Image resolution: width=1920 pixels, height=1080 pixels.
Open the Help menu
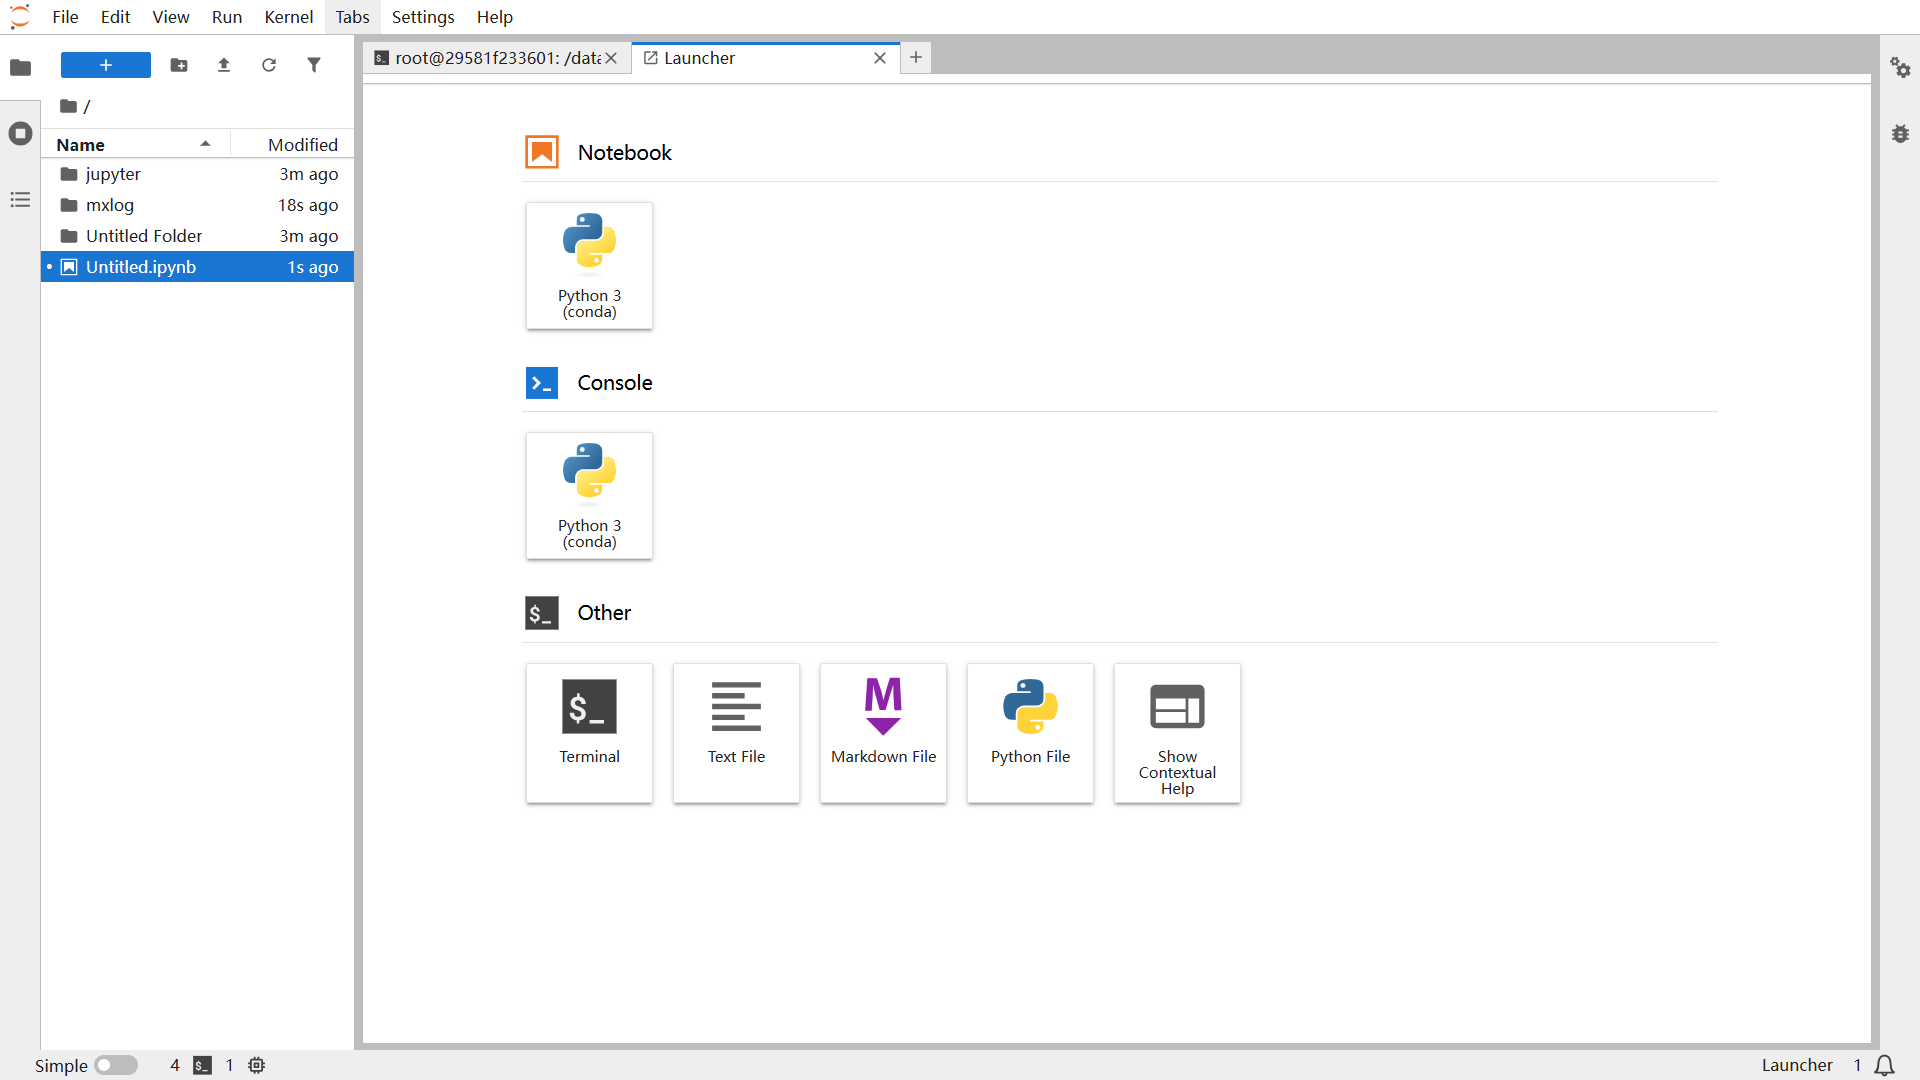coord(494,17)
